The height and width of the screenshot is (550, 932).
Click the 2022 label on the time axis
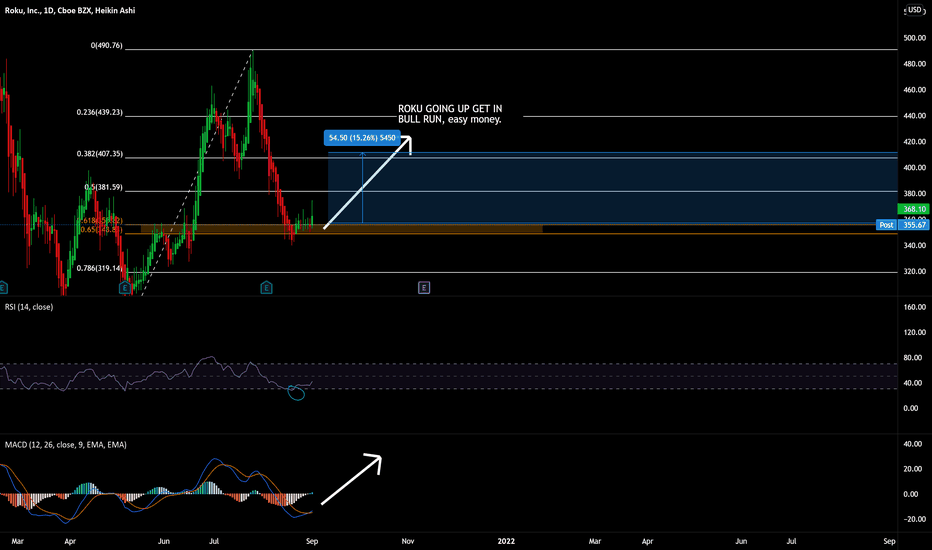(x=506, y=541)
